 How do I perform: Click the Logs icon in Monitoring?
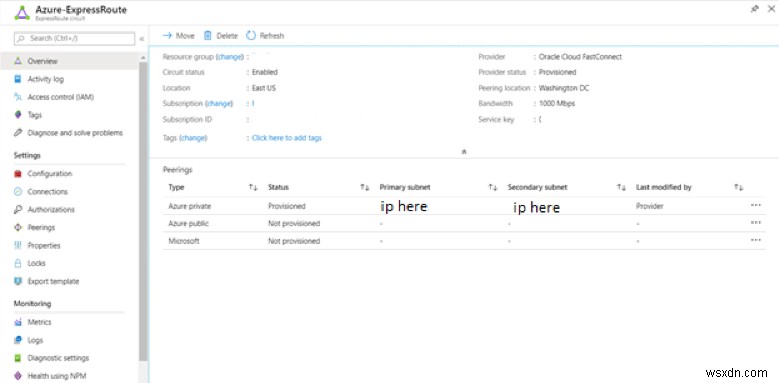tap(18, 340)
